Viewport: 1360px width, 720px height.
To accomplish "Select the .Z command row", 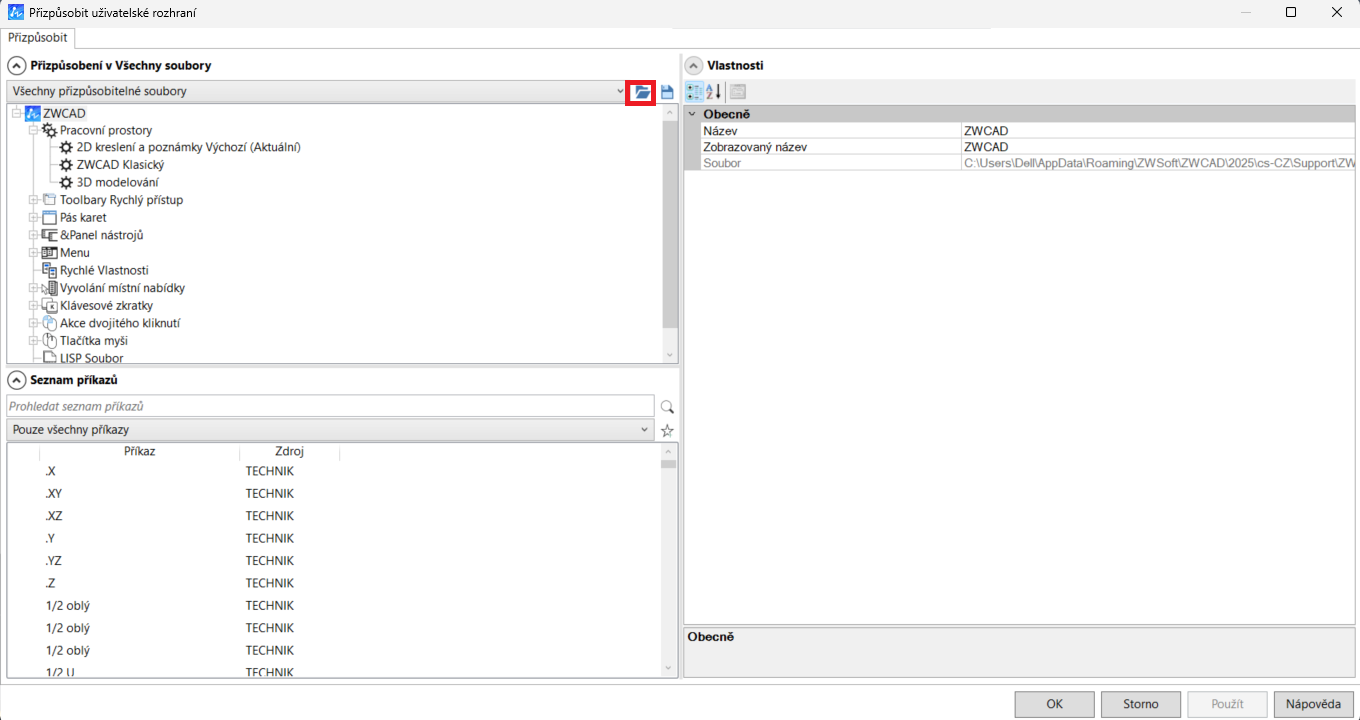I will point(334,583).
